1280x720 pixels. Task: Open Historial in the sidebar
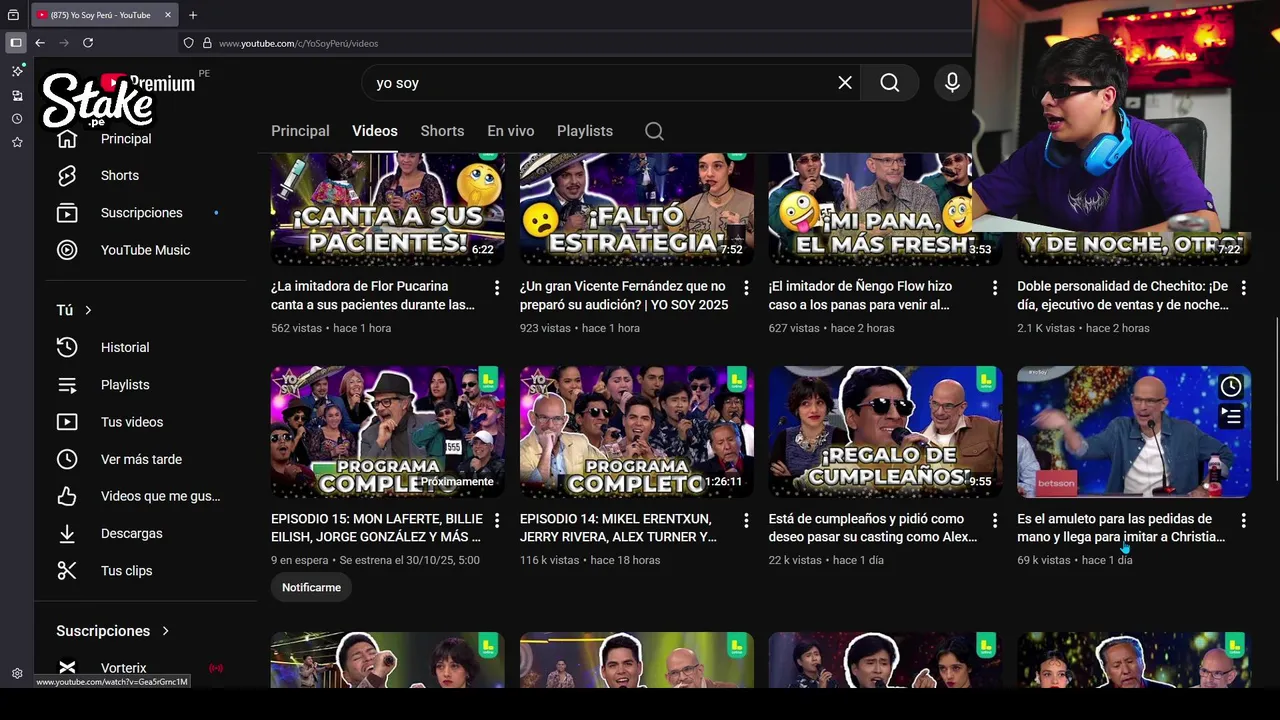(125, 348)
